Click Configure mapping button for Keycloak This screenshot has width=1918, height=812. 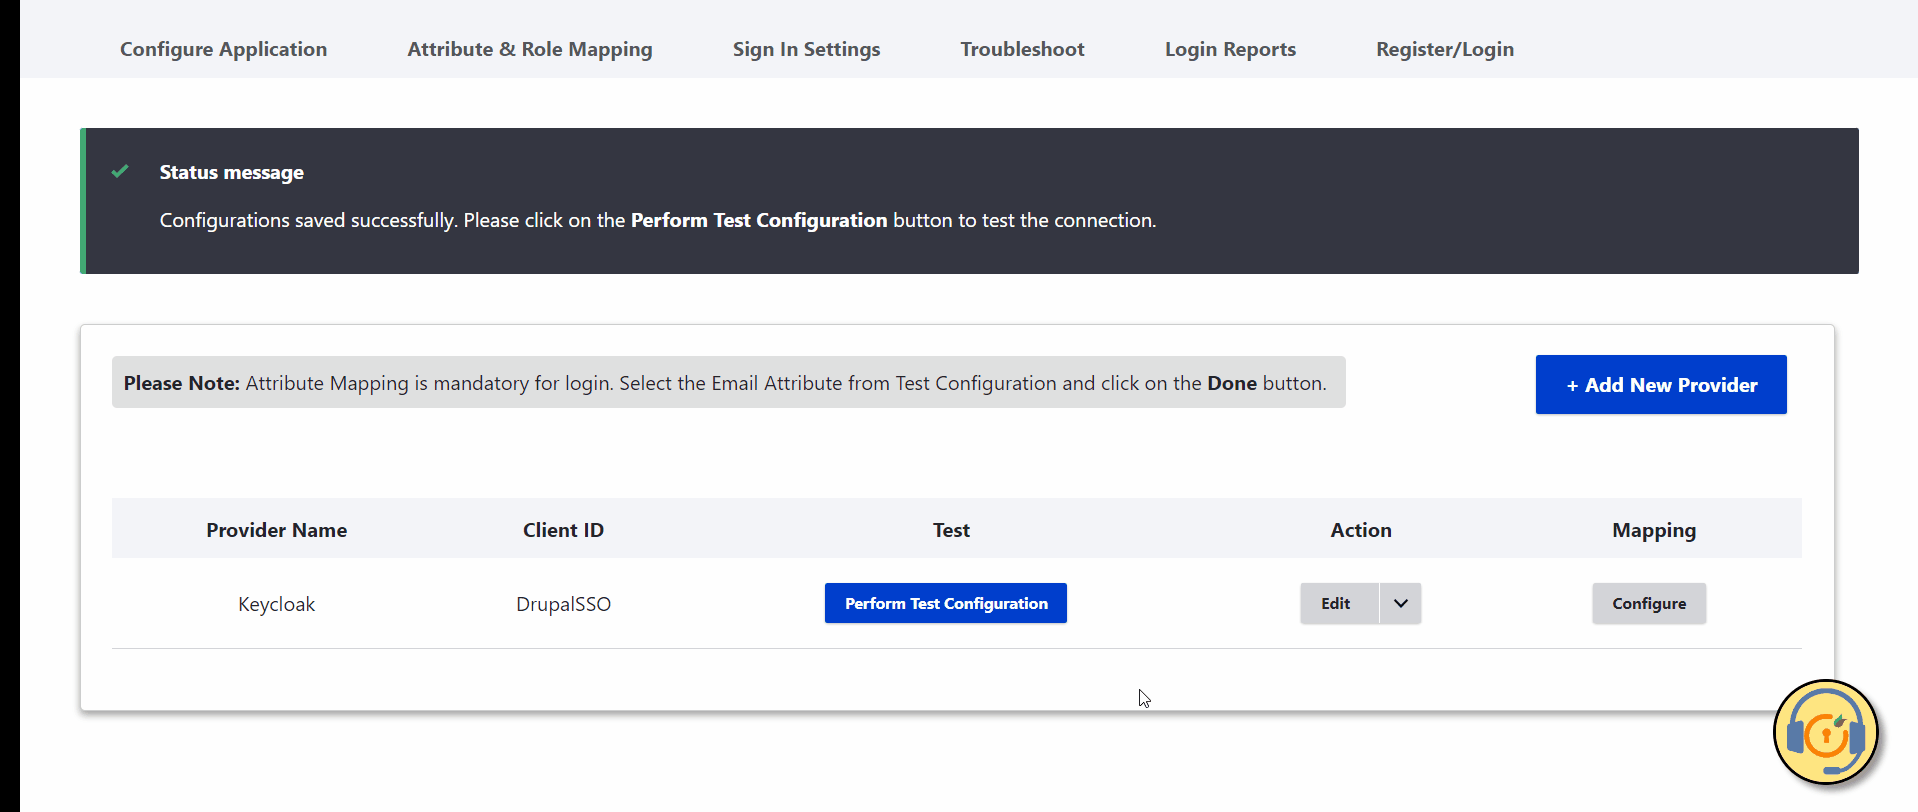1648,603
